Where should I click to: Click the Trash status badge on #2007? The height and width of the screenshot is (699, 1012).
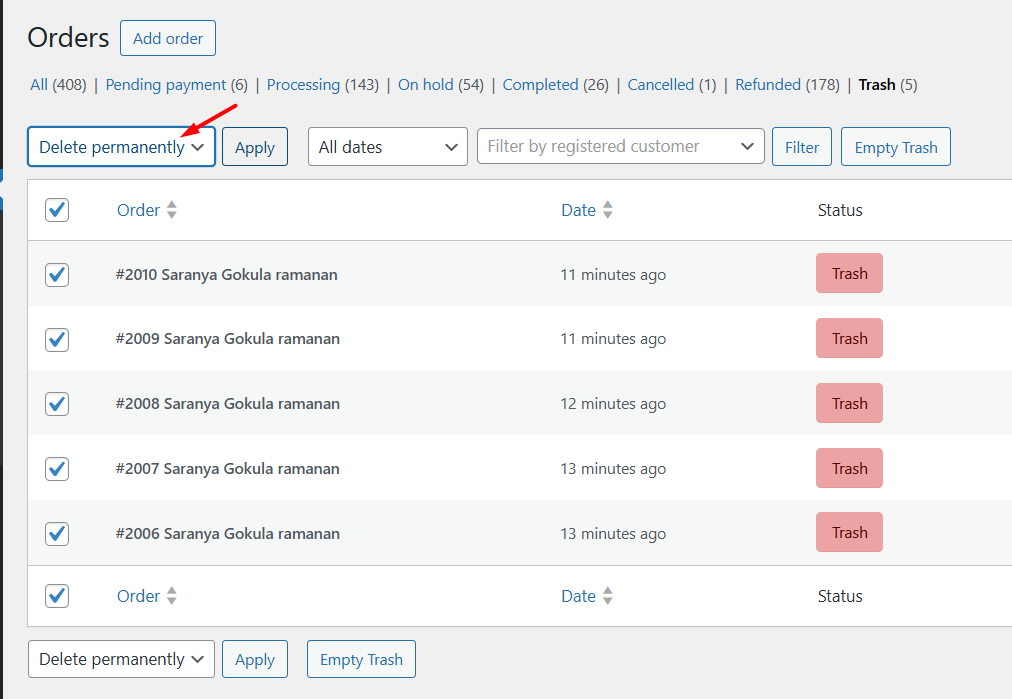849,468
